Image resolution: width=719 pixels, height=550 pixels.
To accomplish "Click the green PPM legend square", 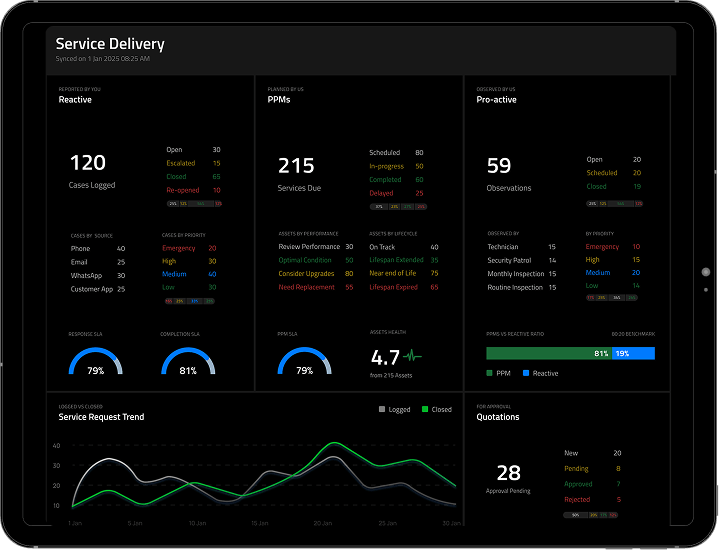I will (x=489, y=373).
